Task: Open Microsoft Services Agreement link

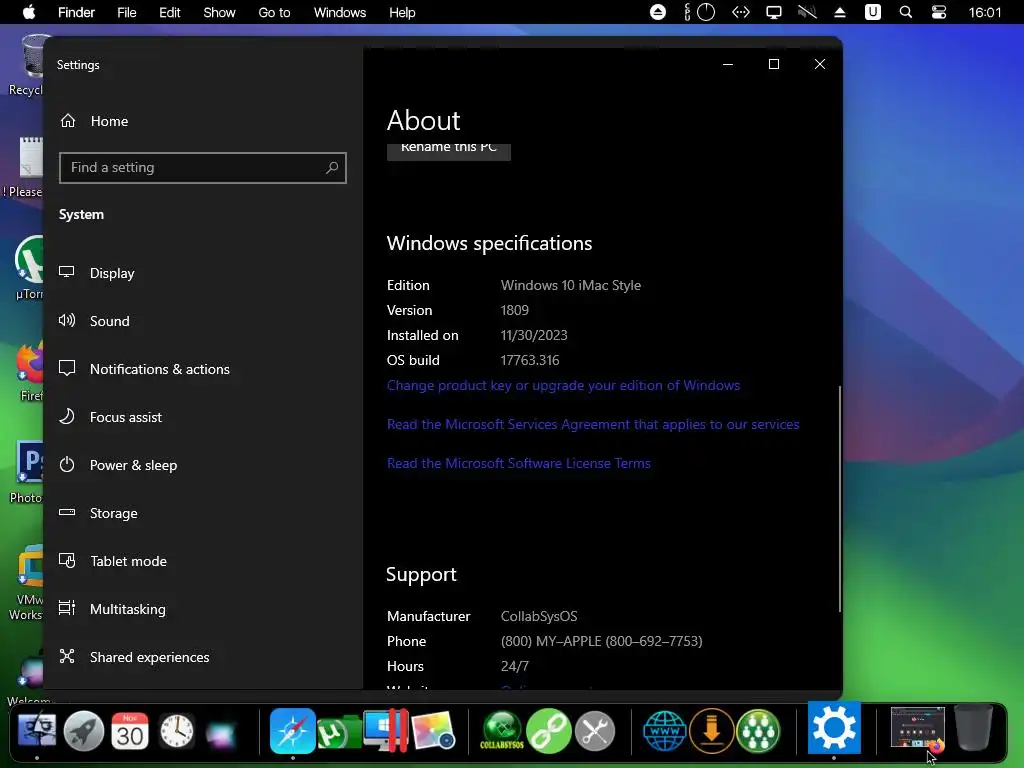Action: (593, 424)
